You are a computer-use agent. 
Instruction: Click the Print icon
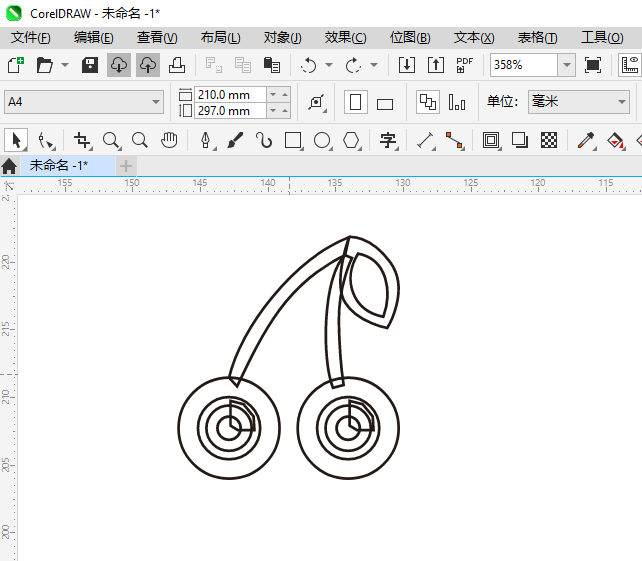(x=176, y=65)
